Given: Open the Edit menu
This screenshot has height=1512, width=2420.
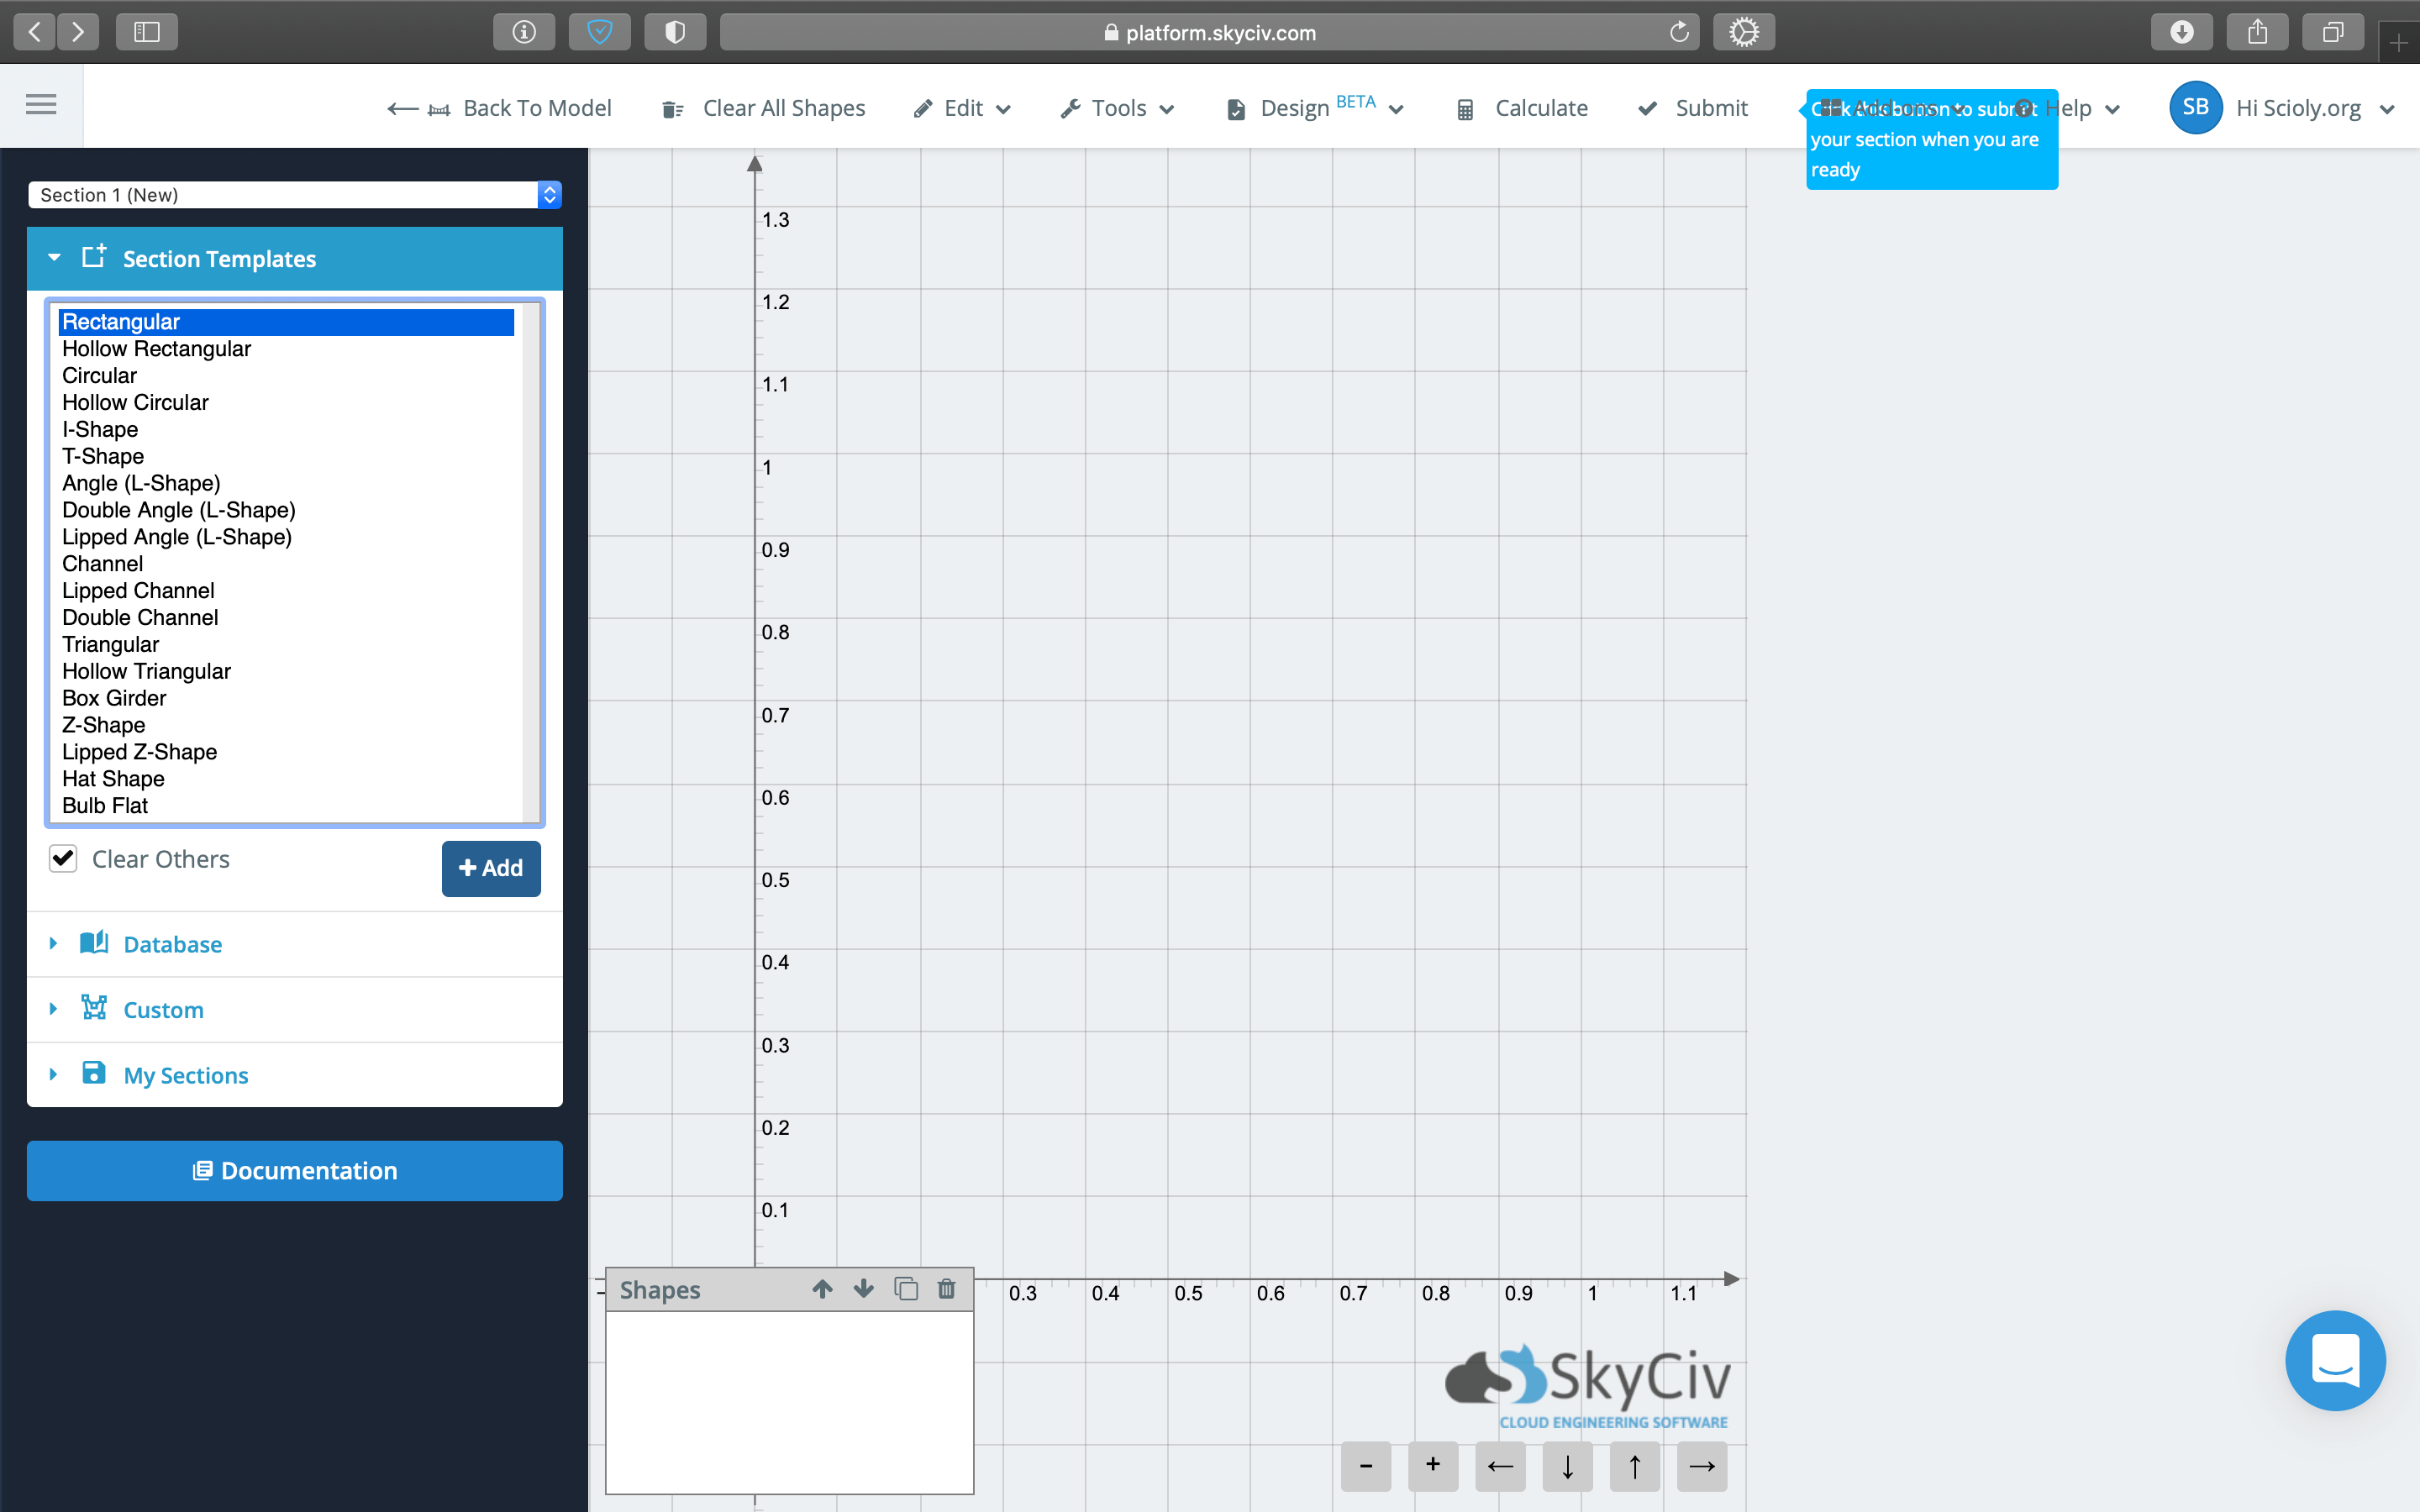Looking at the screenshot, I should (x=963, y=108).
